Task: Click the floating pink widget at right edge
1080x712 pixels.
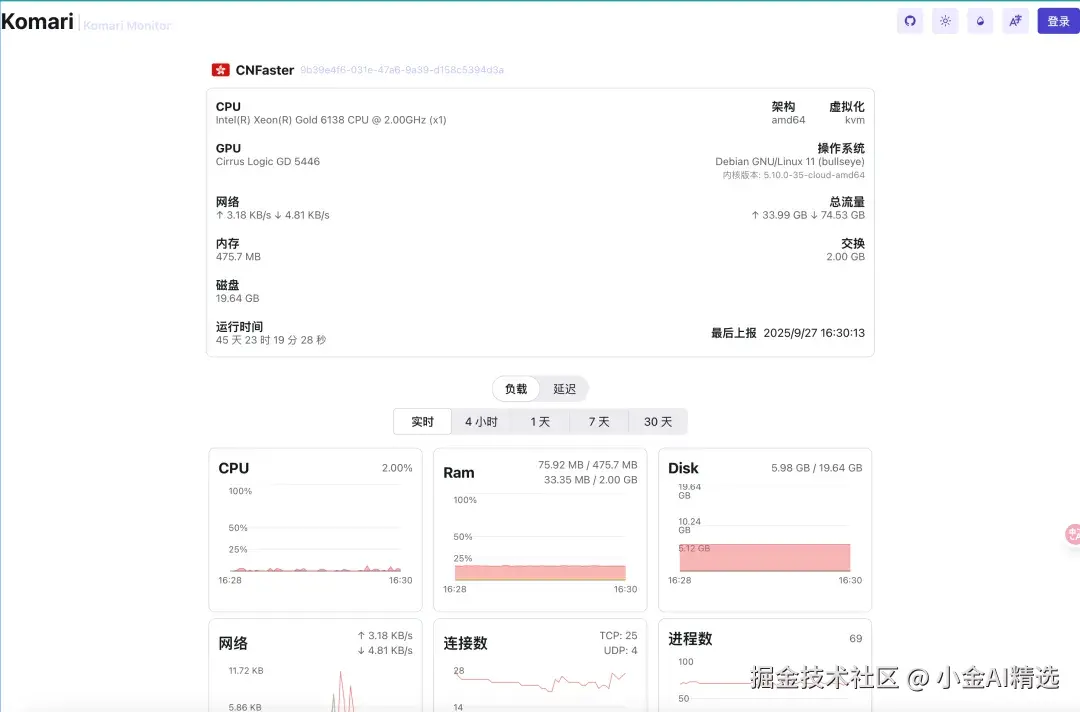Action: (x=1072, y=534)
